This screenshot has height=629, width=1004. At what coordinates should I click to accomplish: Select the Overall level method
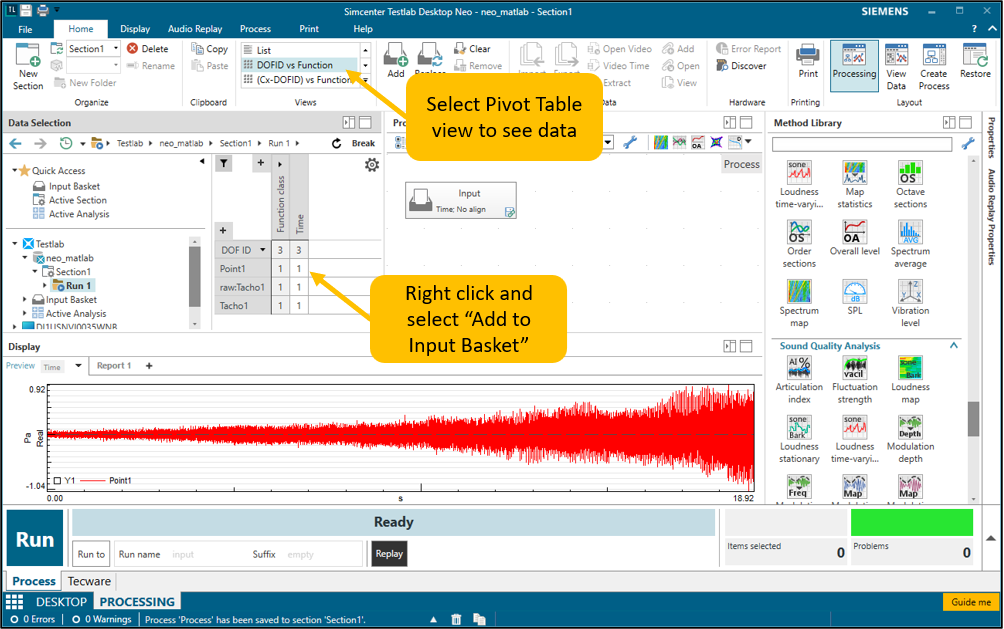[855, 238]
